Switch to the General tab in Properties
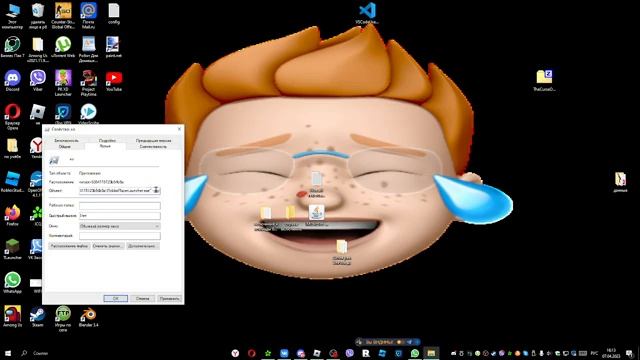The image size is (640, 360). click(64, 147)
